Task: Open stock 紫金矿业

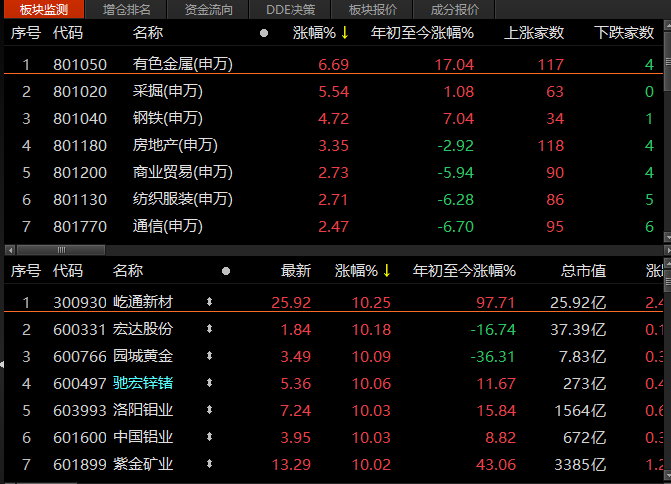Action: pos(143,464)
